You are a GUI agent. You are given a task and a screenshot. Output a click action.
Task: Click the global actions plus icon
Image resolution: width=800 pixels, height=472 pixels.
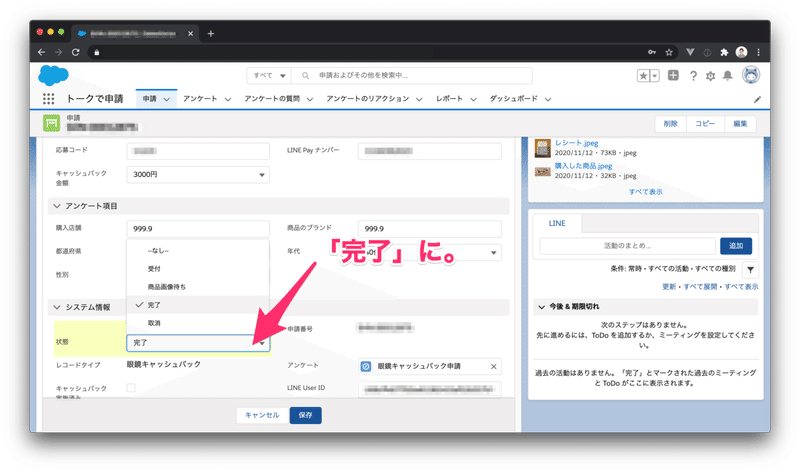pos(673,76)
